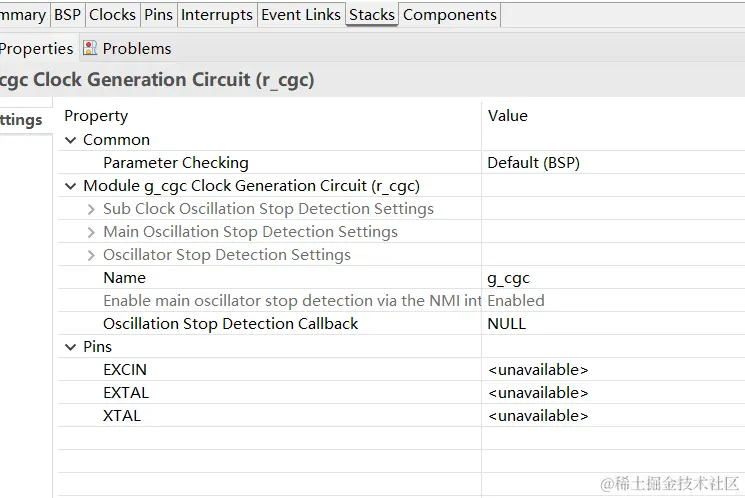Viewport: 745px width, 498px height.
Task: Click the Problems view icon
Action: coord(90,48)
